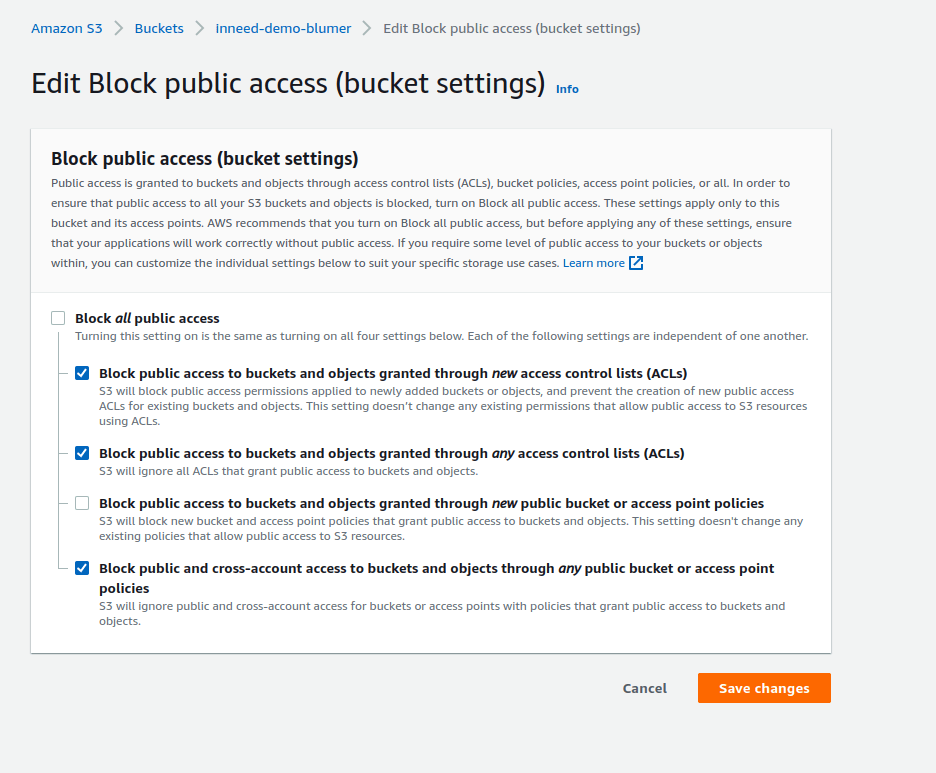The image size is (936, 773).
Task: Click the orange Save changes button
Action: [x=764, y=688]
